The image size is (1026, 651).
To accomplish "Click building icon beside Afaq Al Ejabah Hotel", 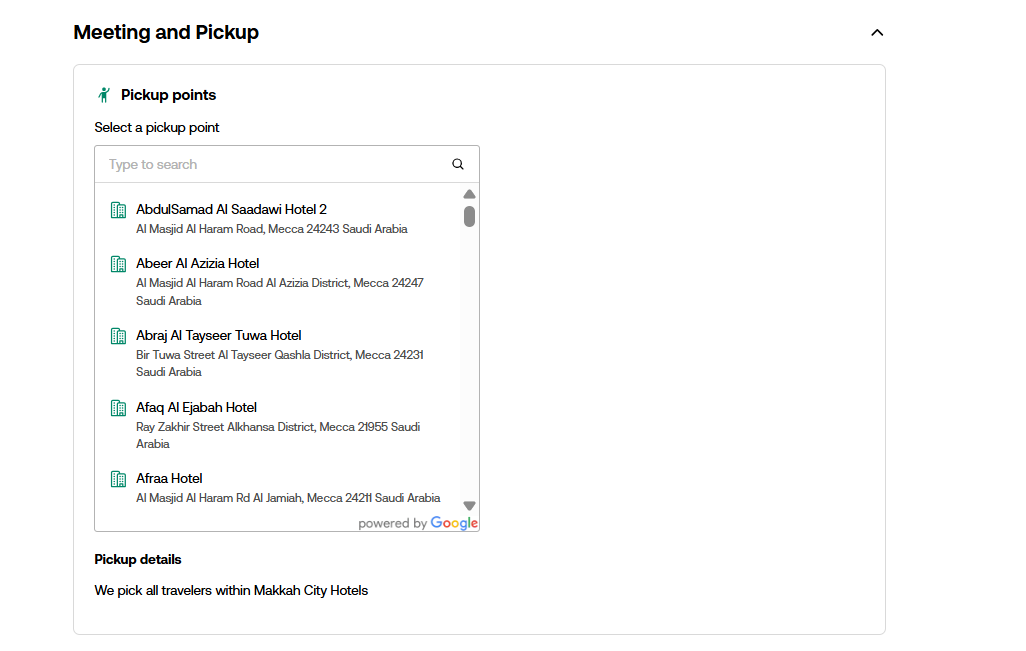I will (118, 408).
